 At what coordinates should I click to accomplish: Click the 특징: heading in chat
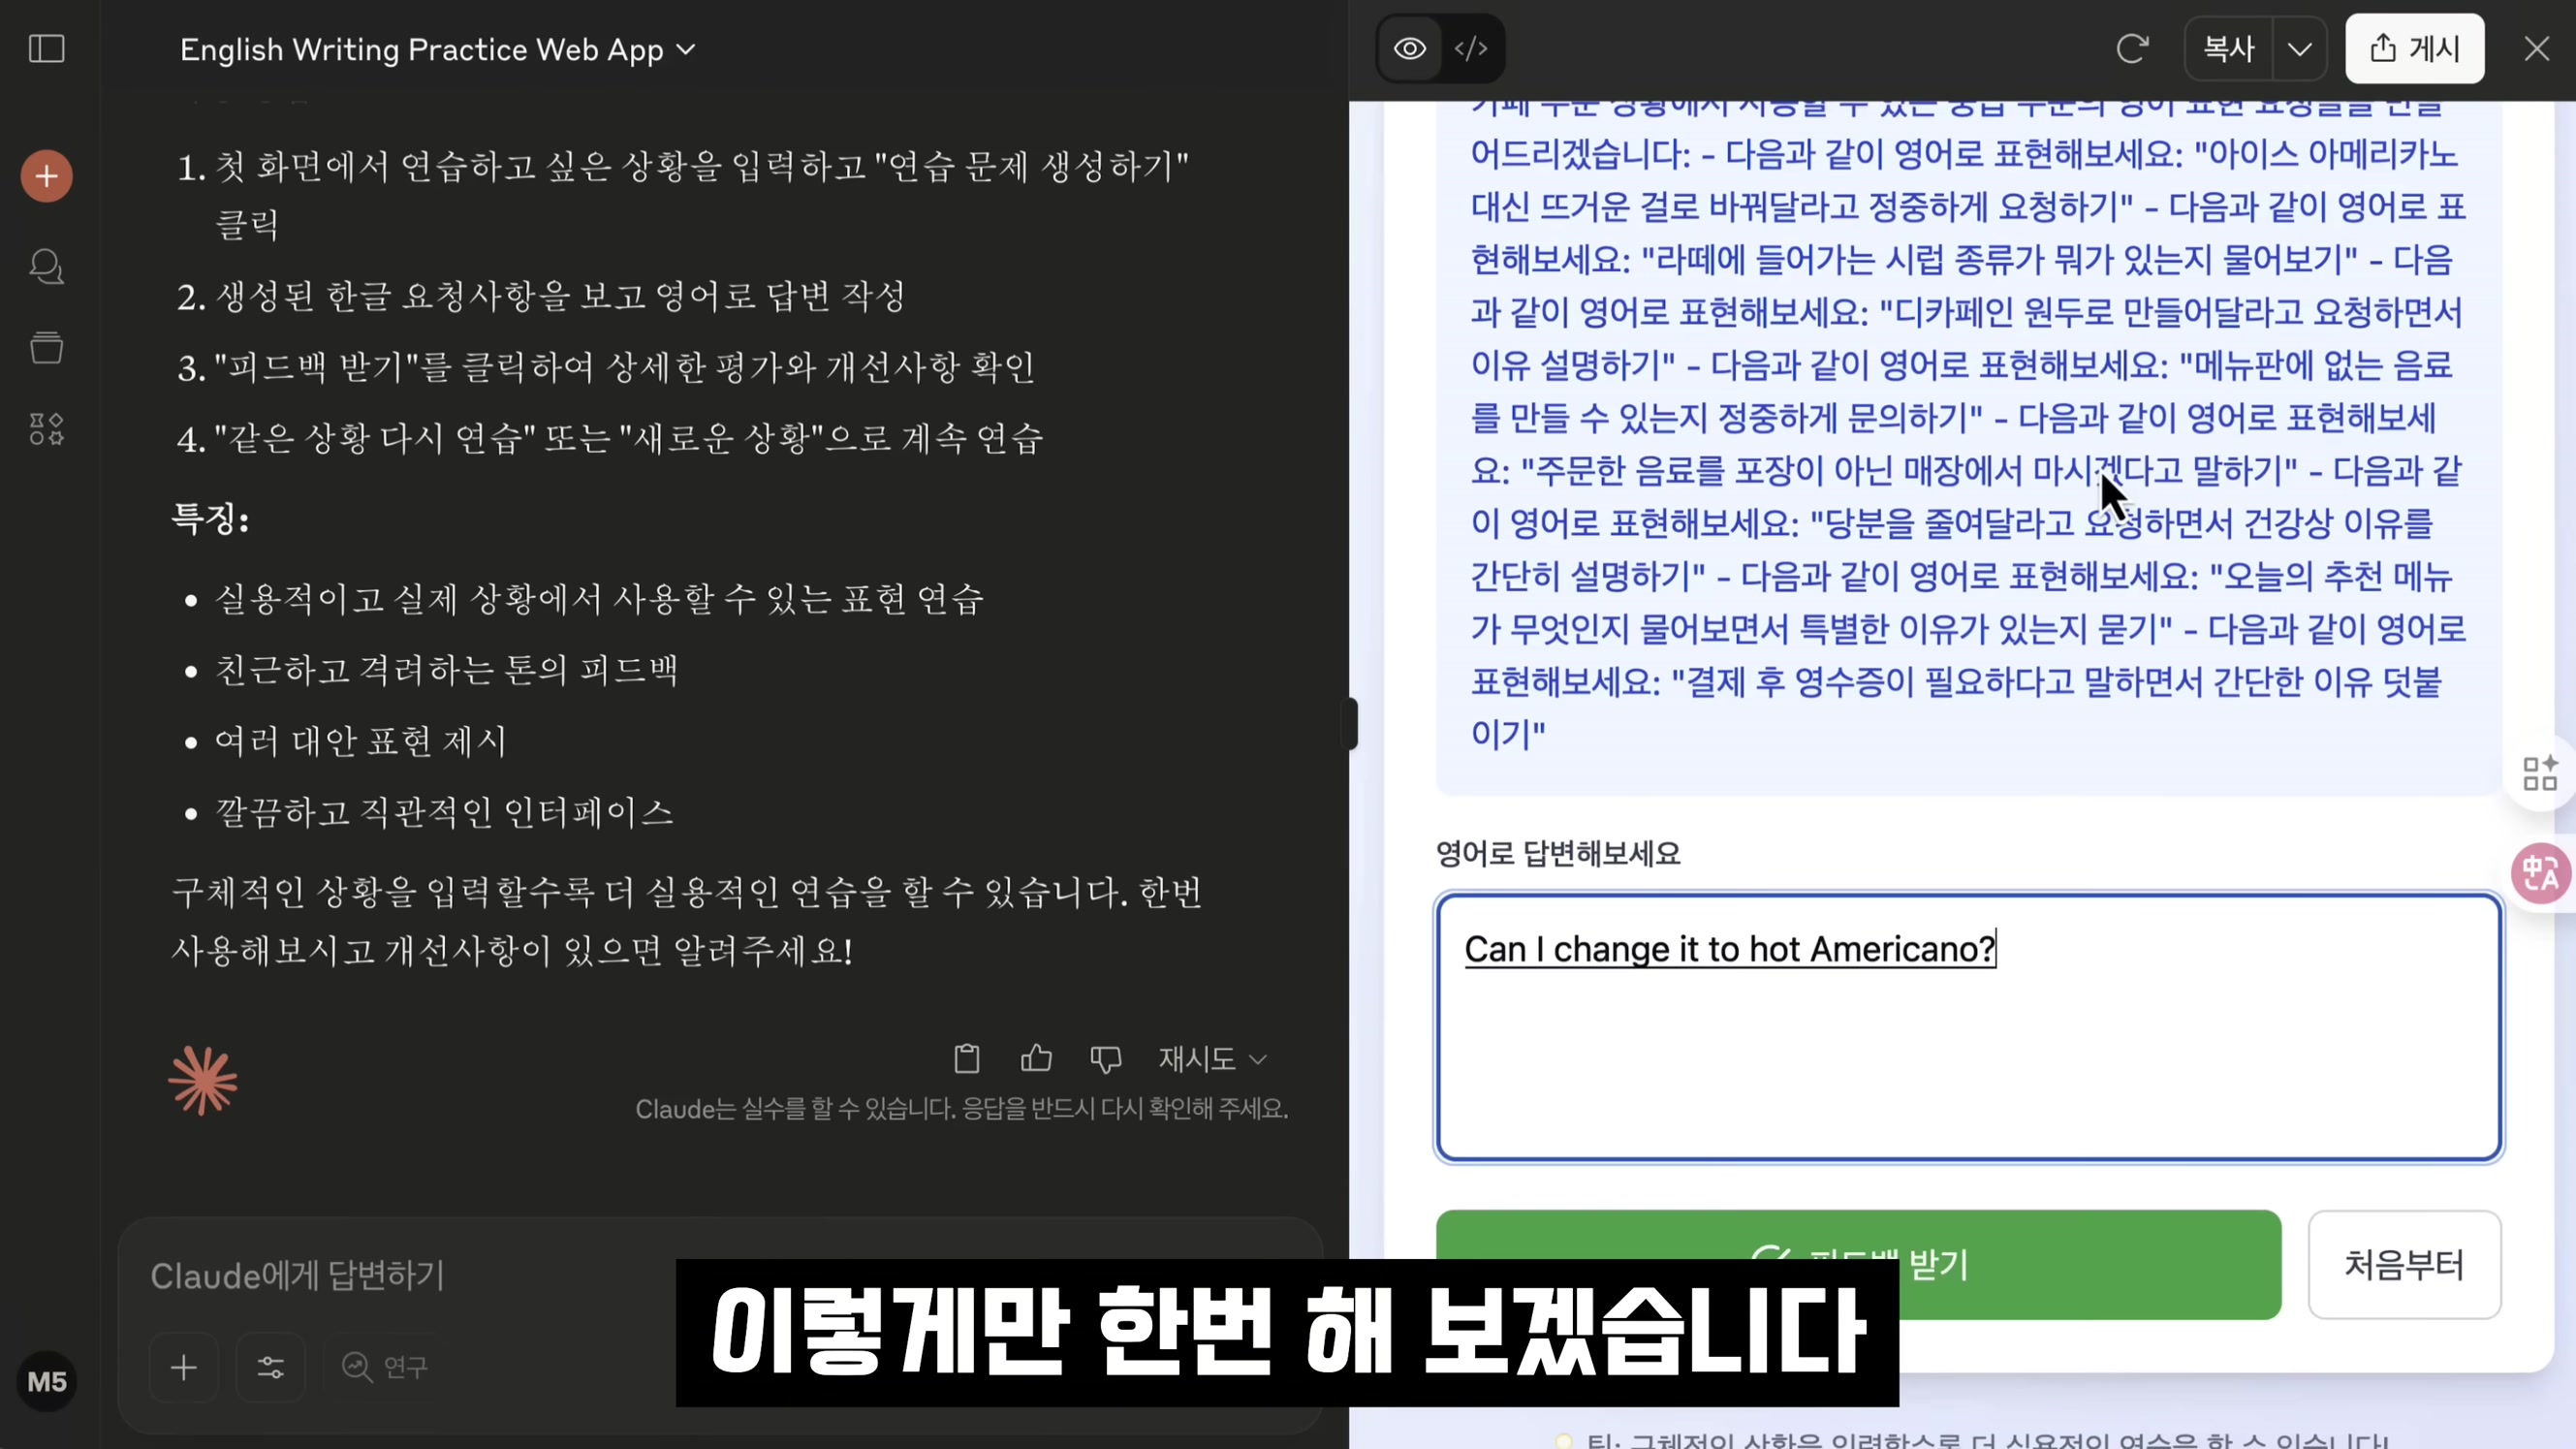(x=210, y=518)
